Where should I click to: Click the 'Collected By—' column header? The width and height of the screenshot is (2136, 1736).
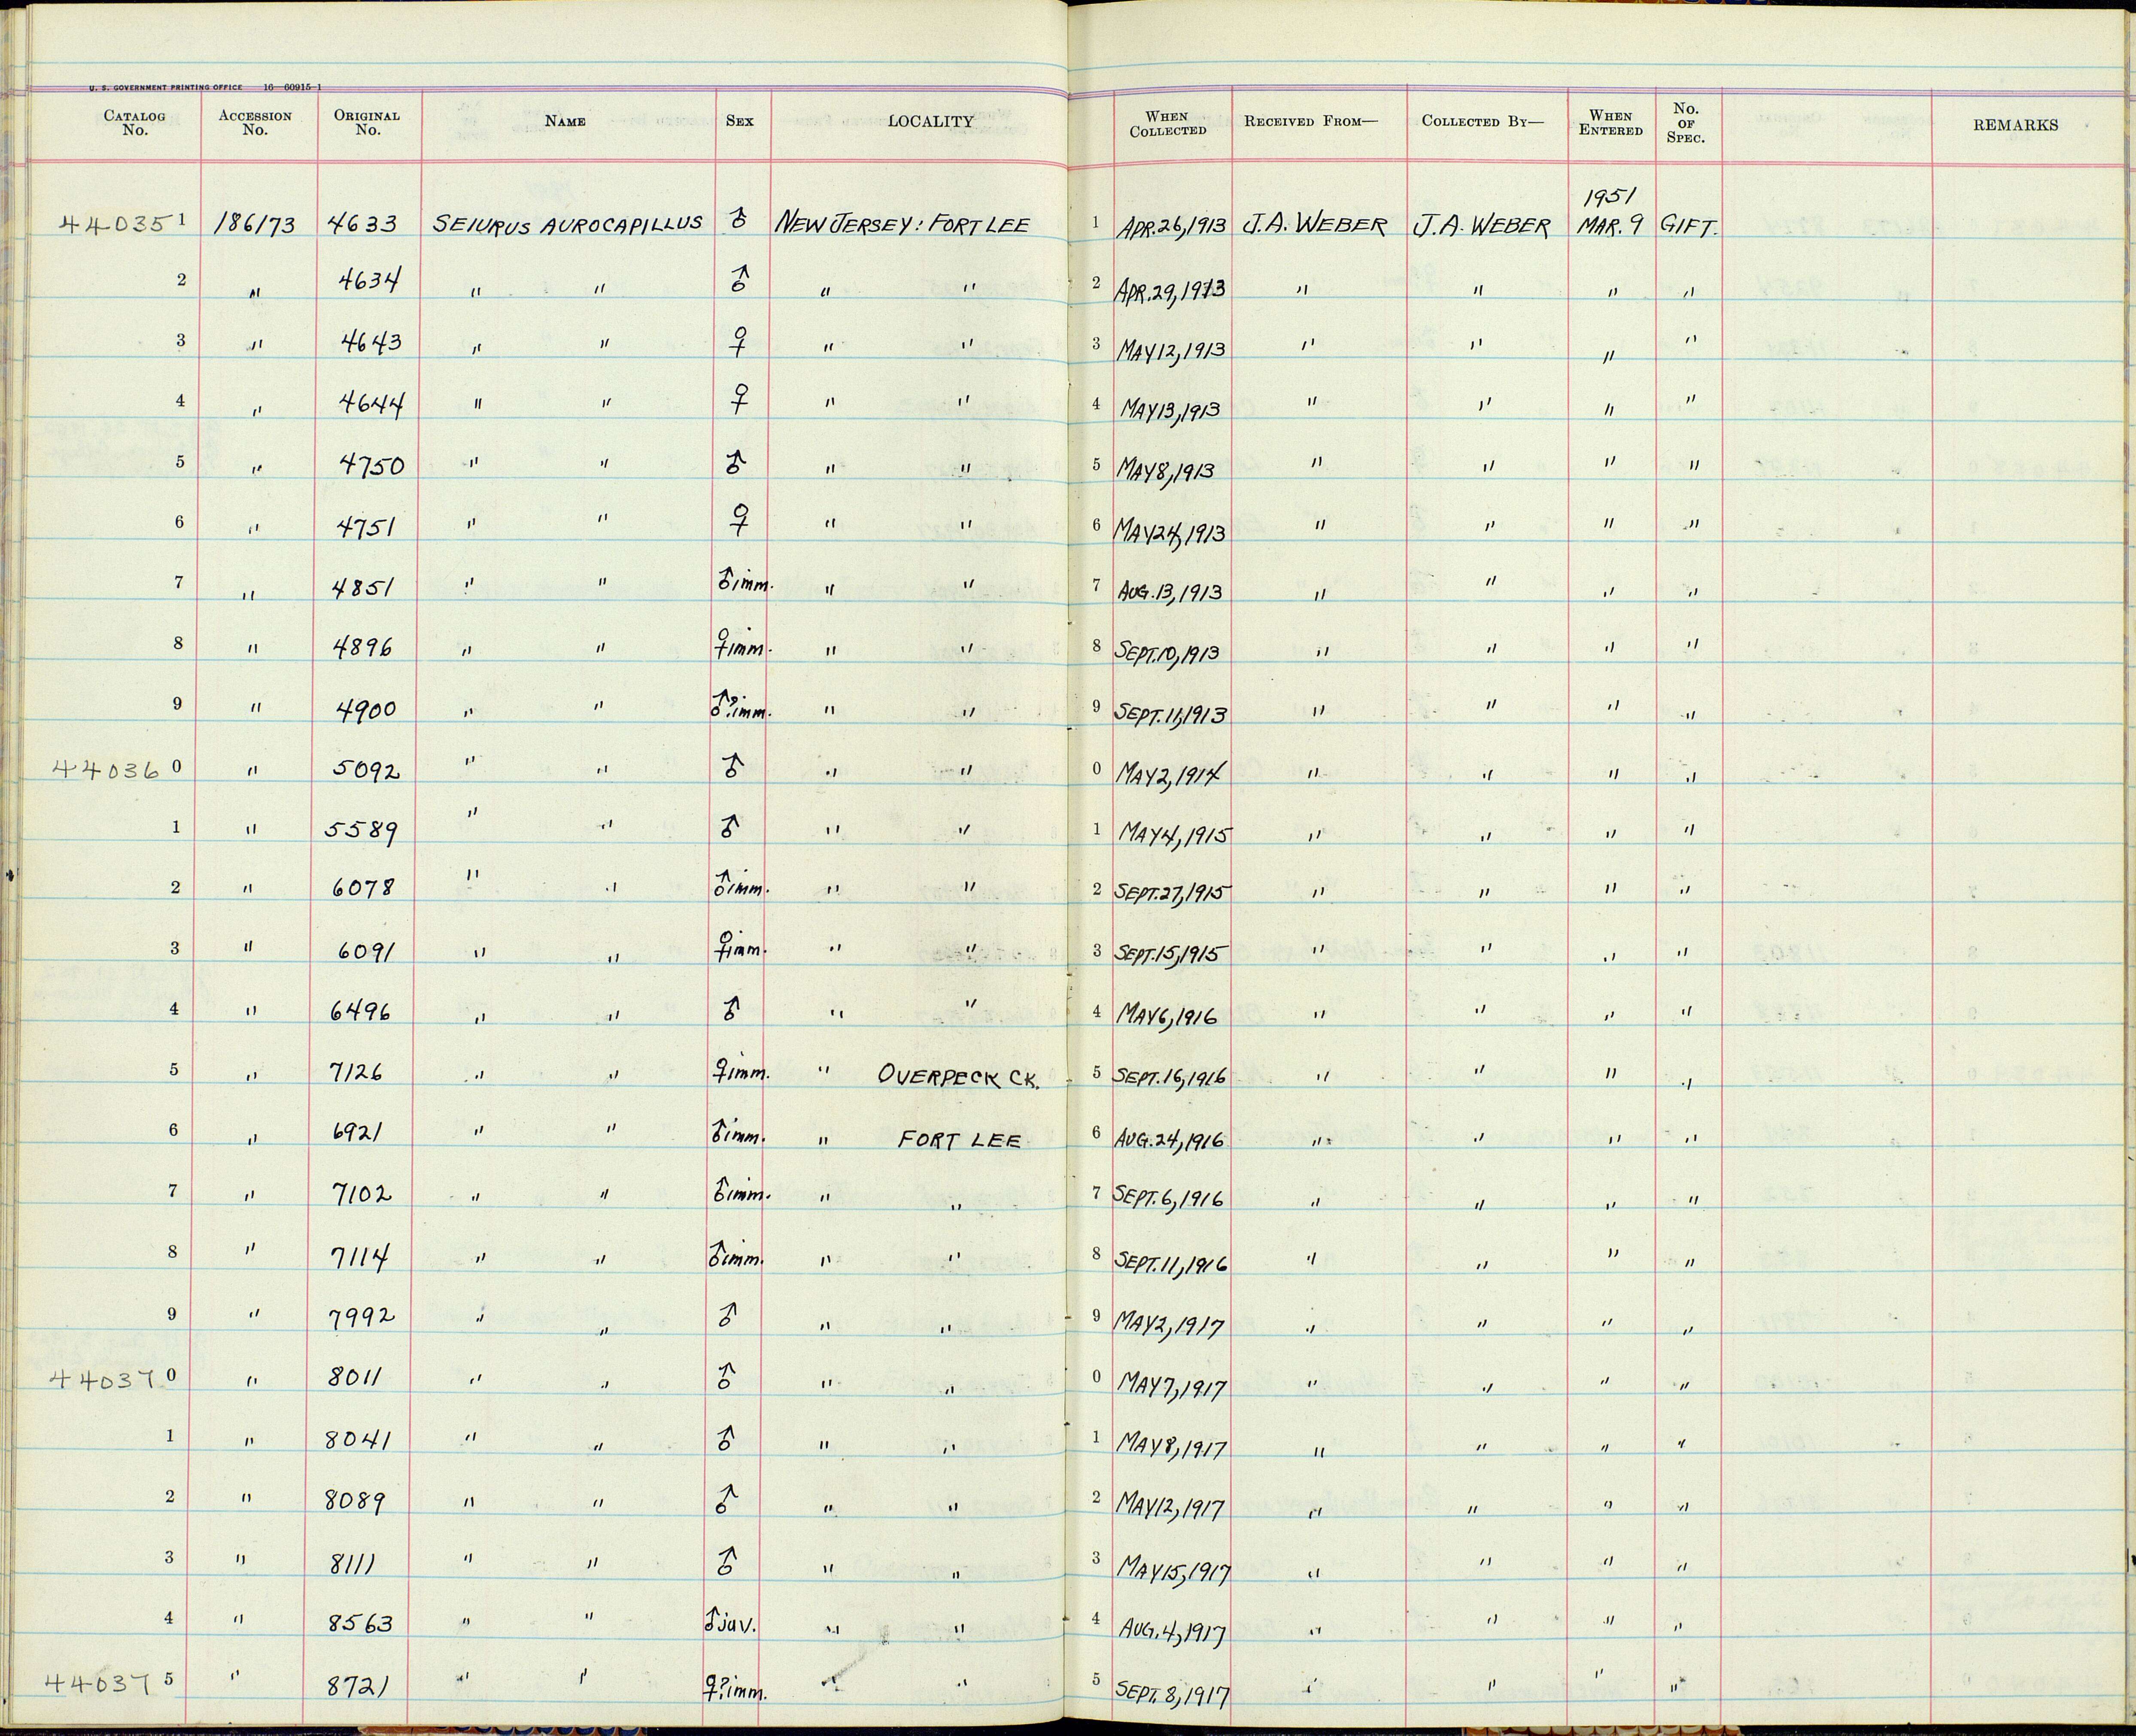click(1483, 122)
